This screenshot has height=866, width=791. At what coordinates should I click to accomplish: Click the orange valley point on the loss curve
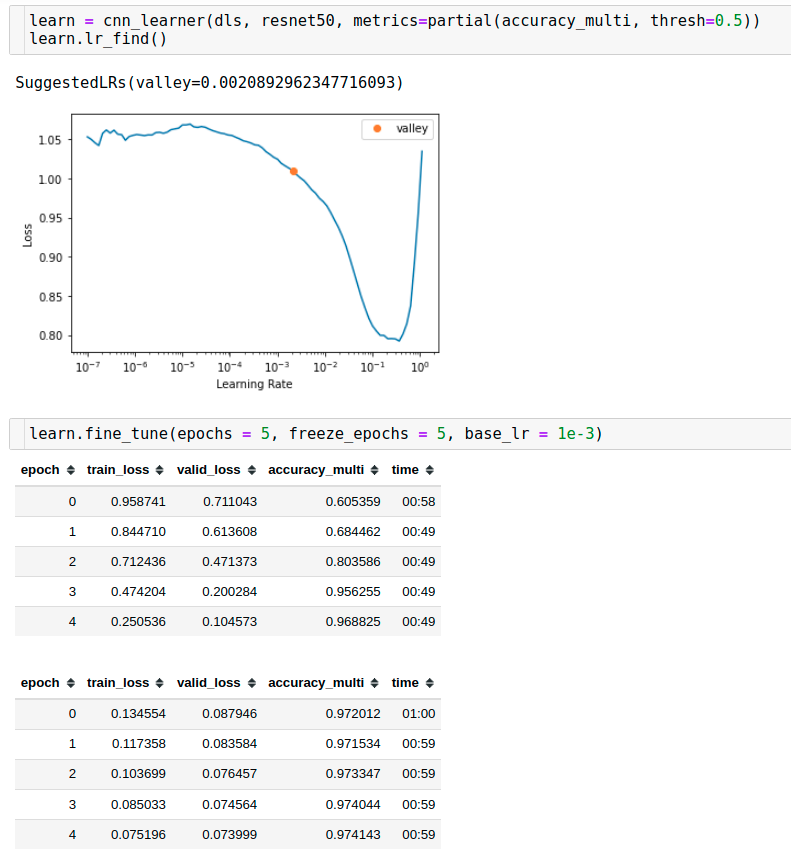[x=293, y=171]
